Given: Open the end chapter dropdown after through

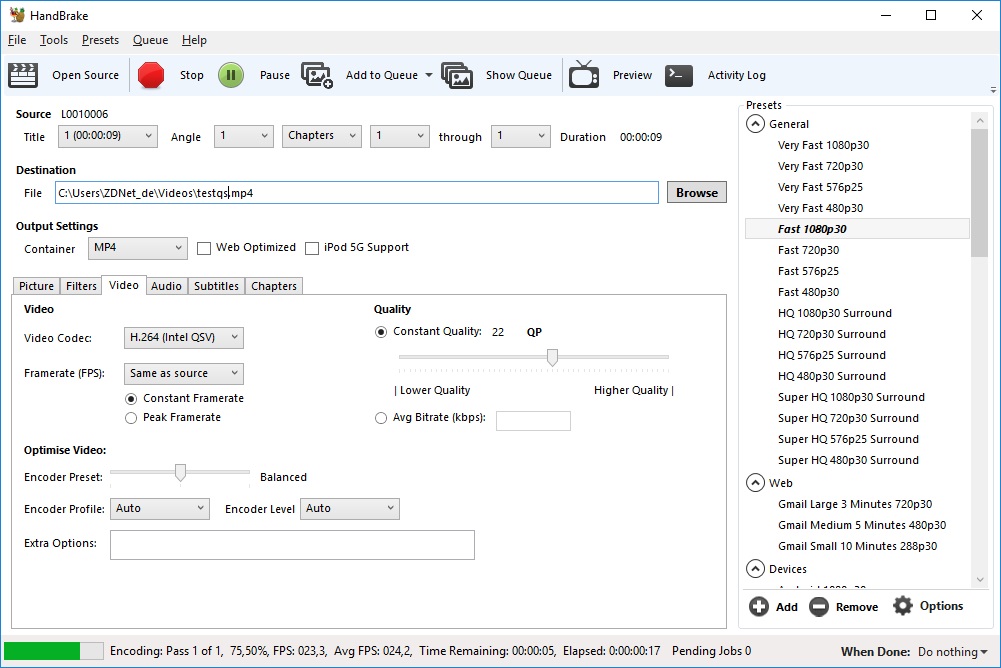Looking at the screenshot, I should click(x=520, y=136).
